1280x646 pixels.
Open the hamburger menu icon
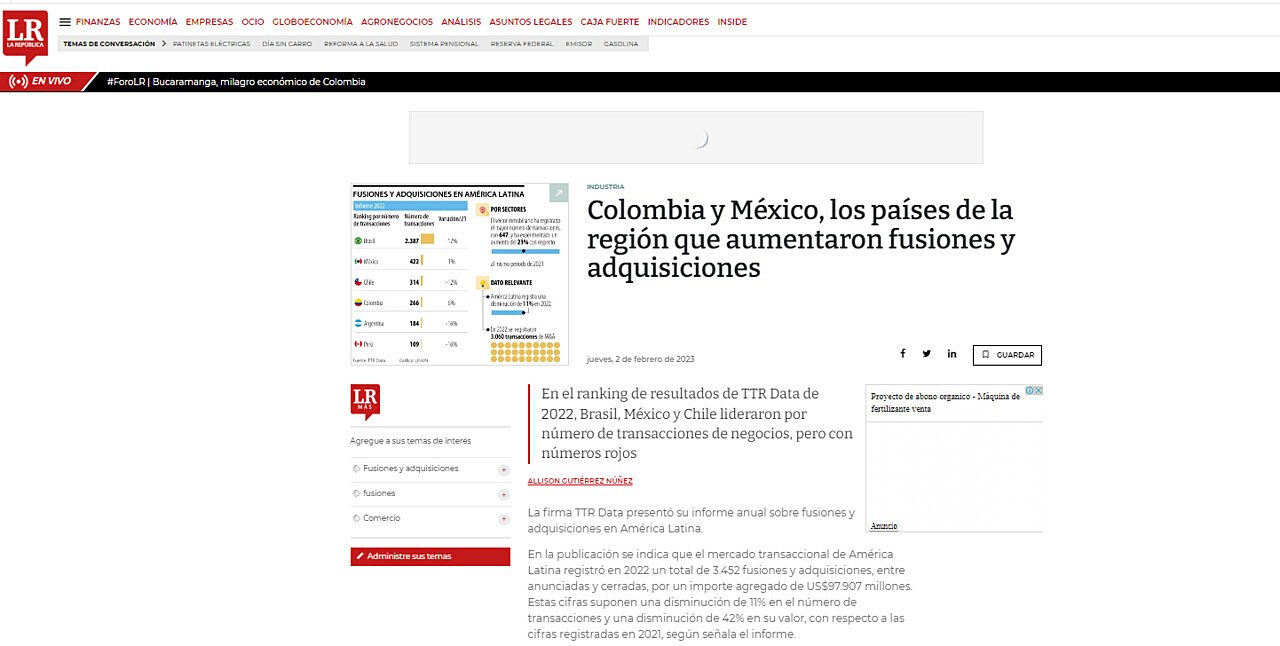coord(65,22)
